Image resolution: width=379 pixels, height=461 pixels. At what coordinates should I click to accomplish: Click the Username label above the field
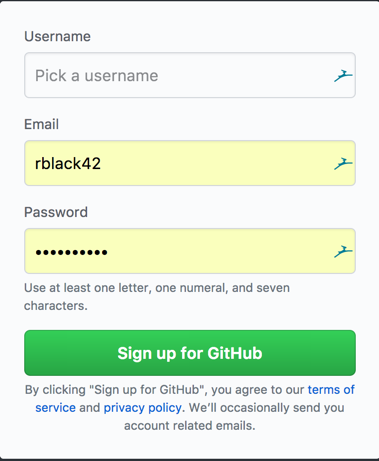(57, 36)
